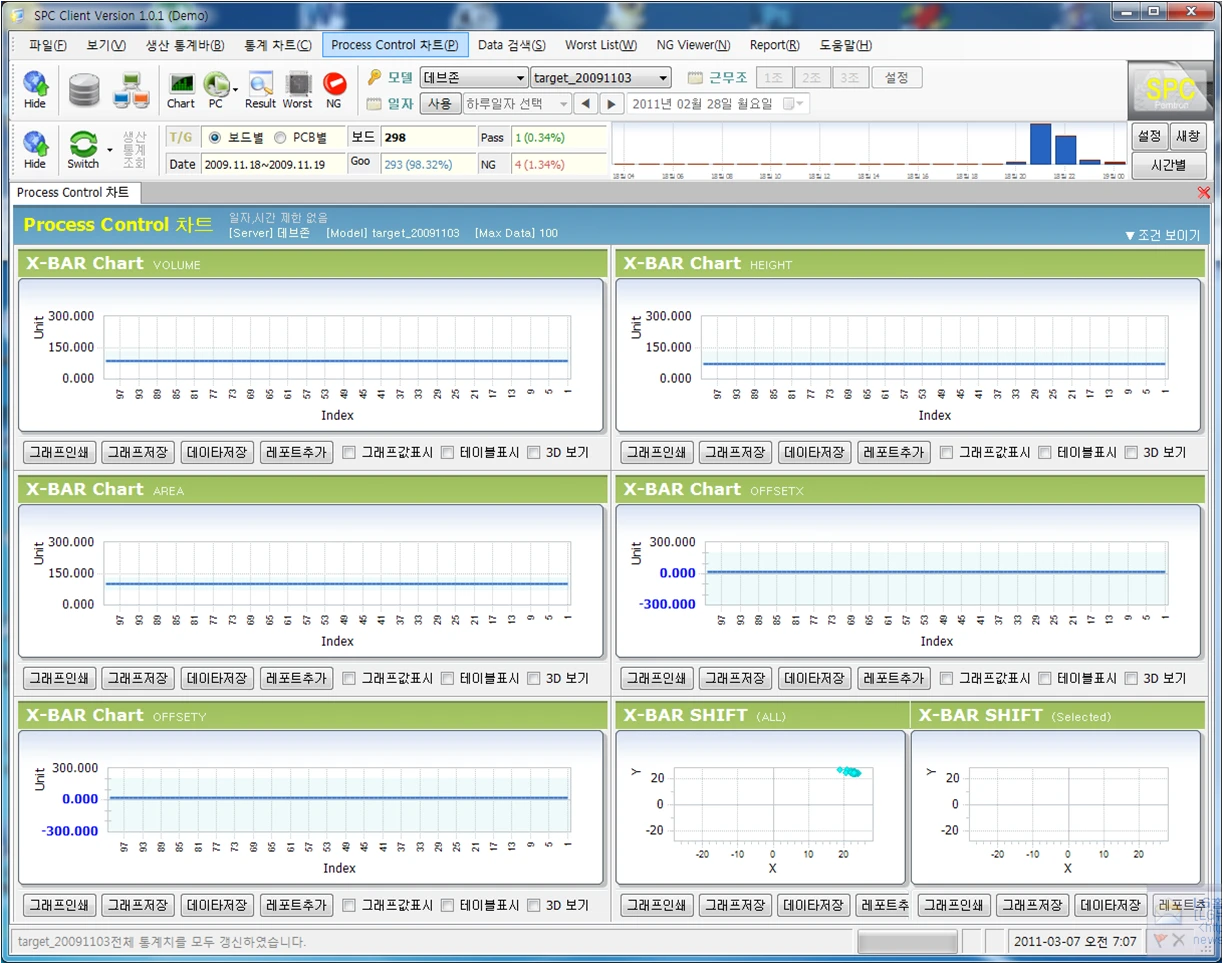Enable 3D 보기 under VOLUME chart

533,453
